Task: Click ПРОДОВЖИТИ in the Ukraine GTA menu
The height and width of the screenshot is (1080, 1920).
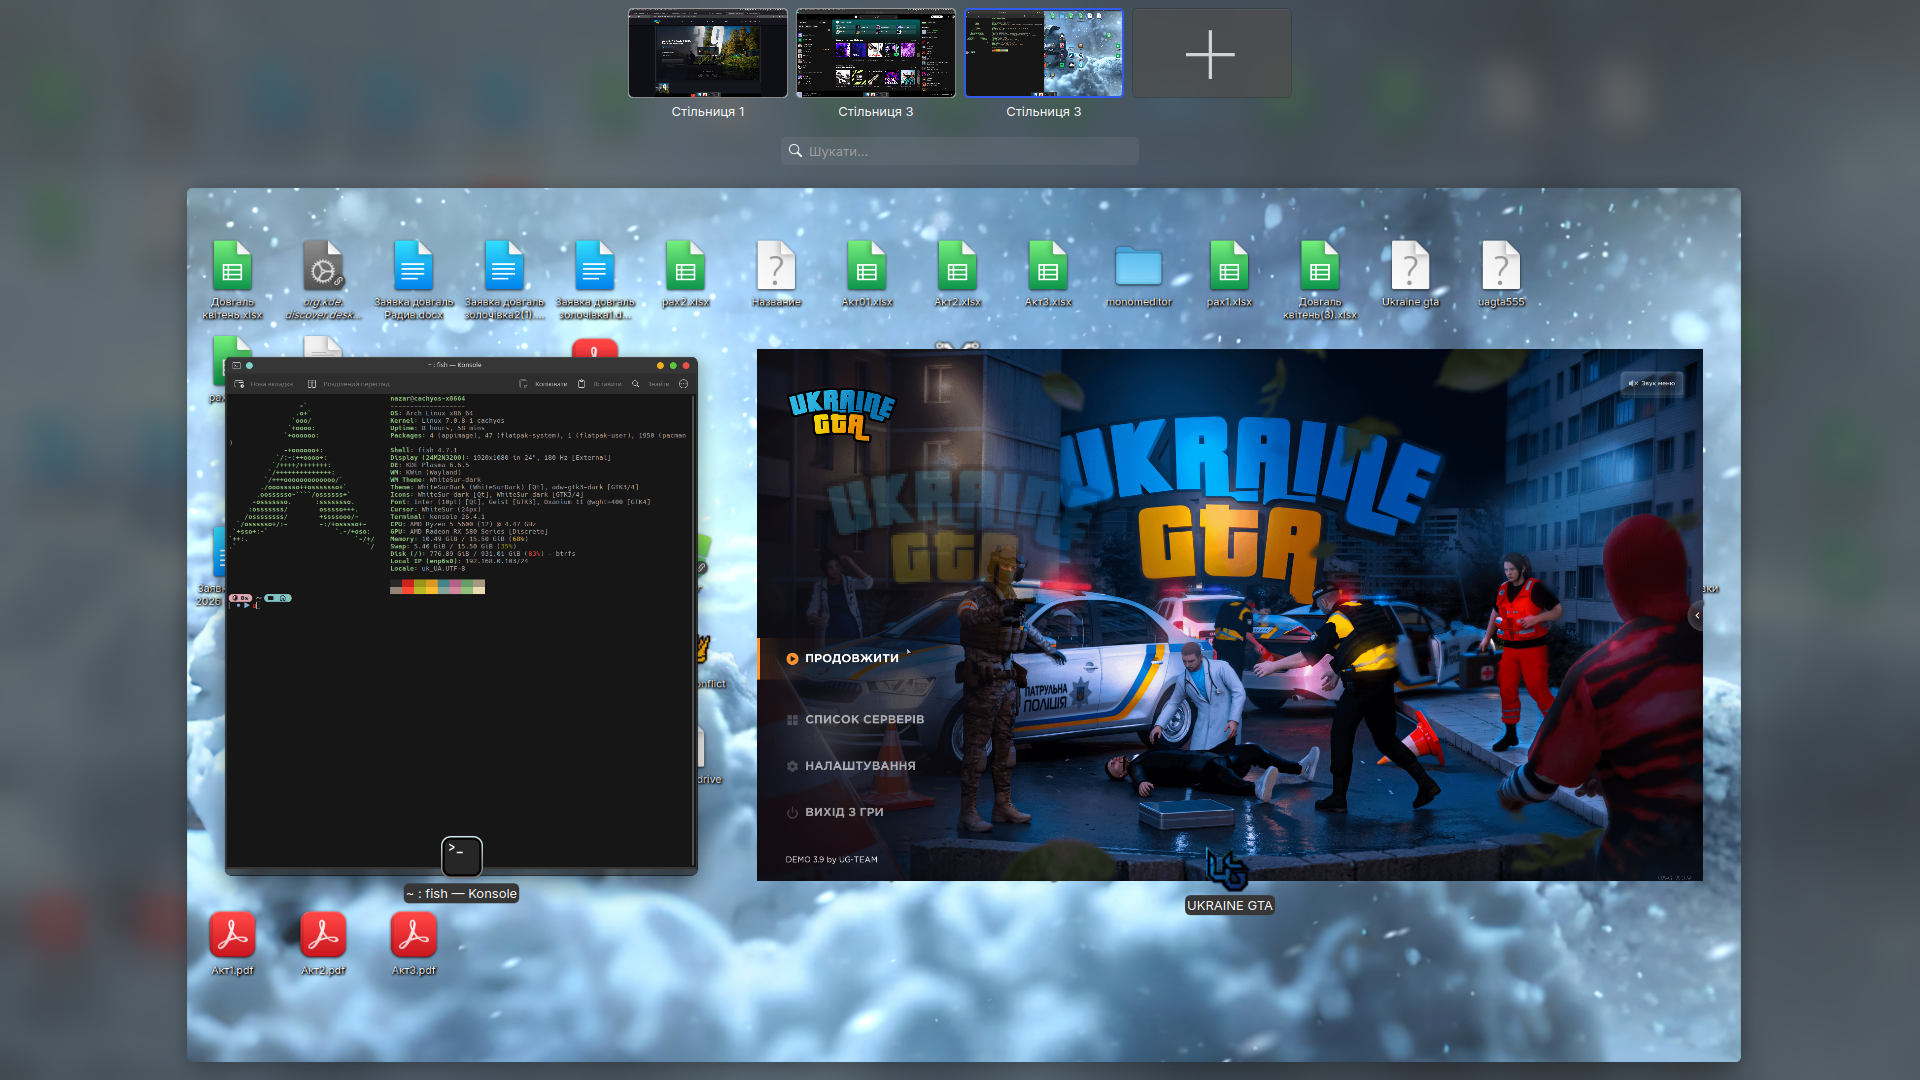Action: coord(851,658)
